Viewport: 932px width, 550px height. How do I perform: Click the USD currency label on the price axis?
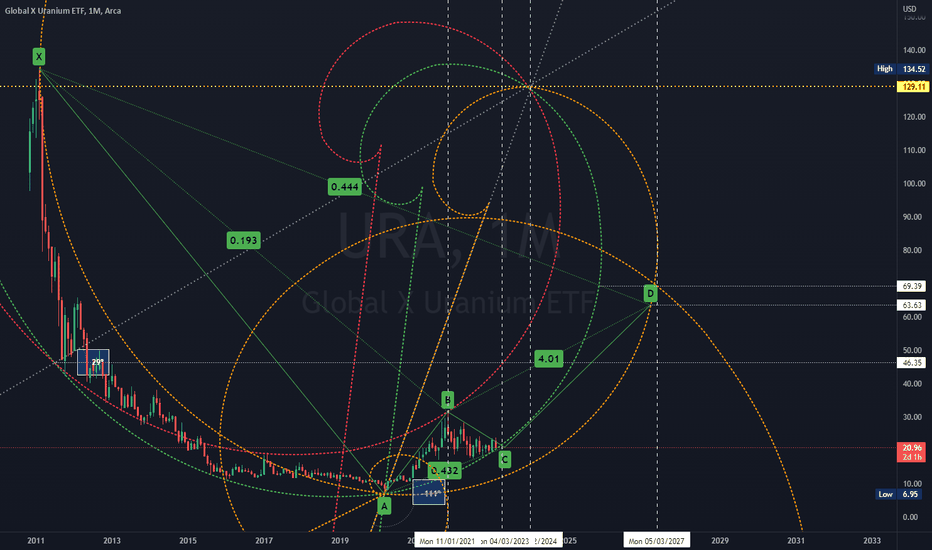pos(909,8)
